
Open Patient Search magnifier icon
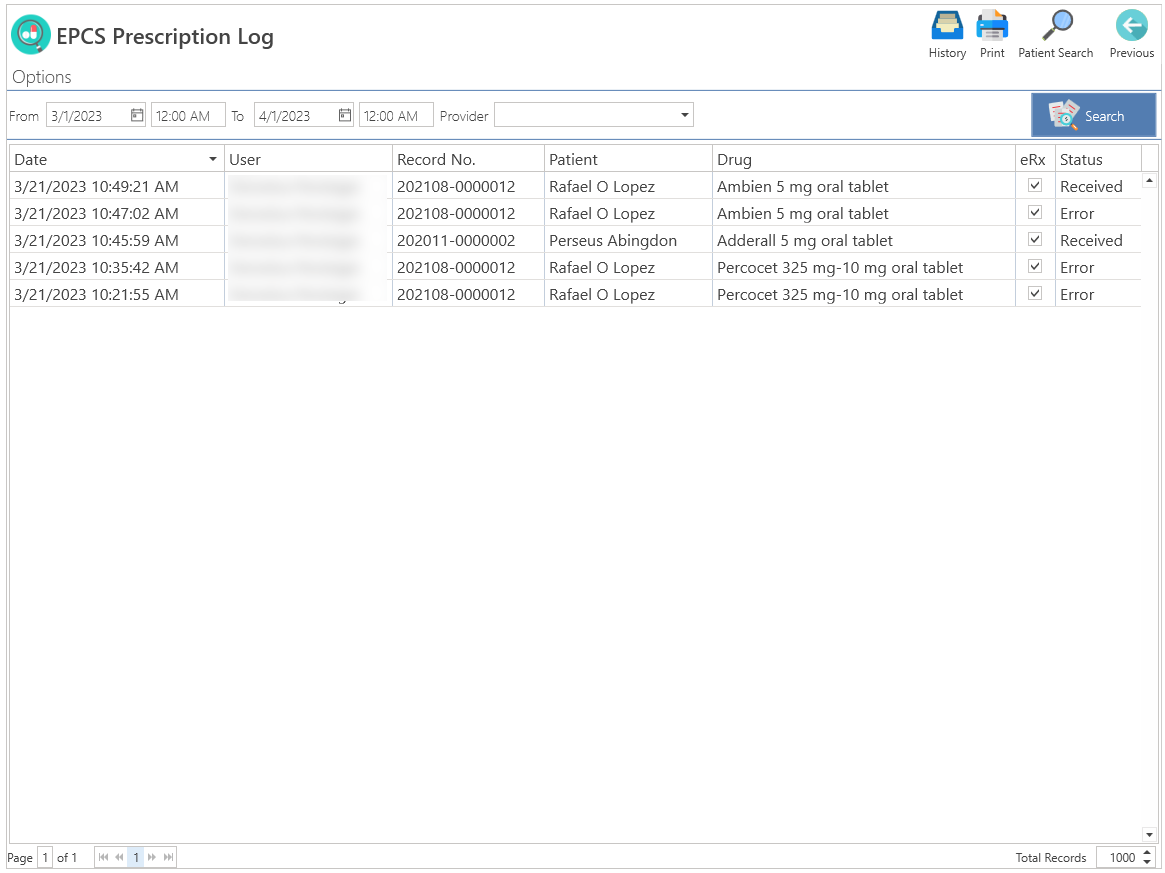click(x=1057, y=26)
